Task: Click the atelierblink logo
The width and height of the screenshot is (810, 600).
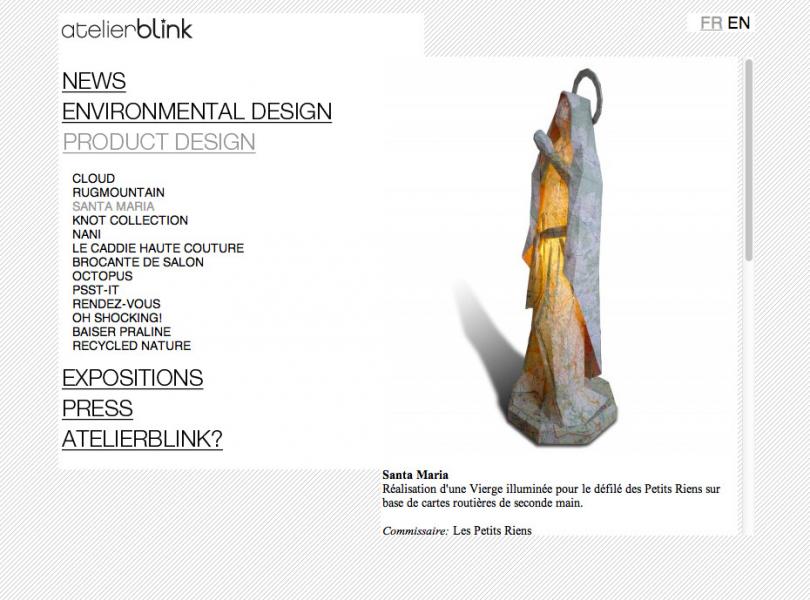Action: coord(127,29)
